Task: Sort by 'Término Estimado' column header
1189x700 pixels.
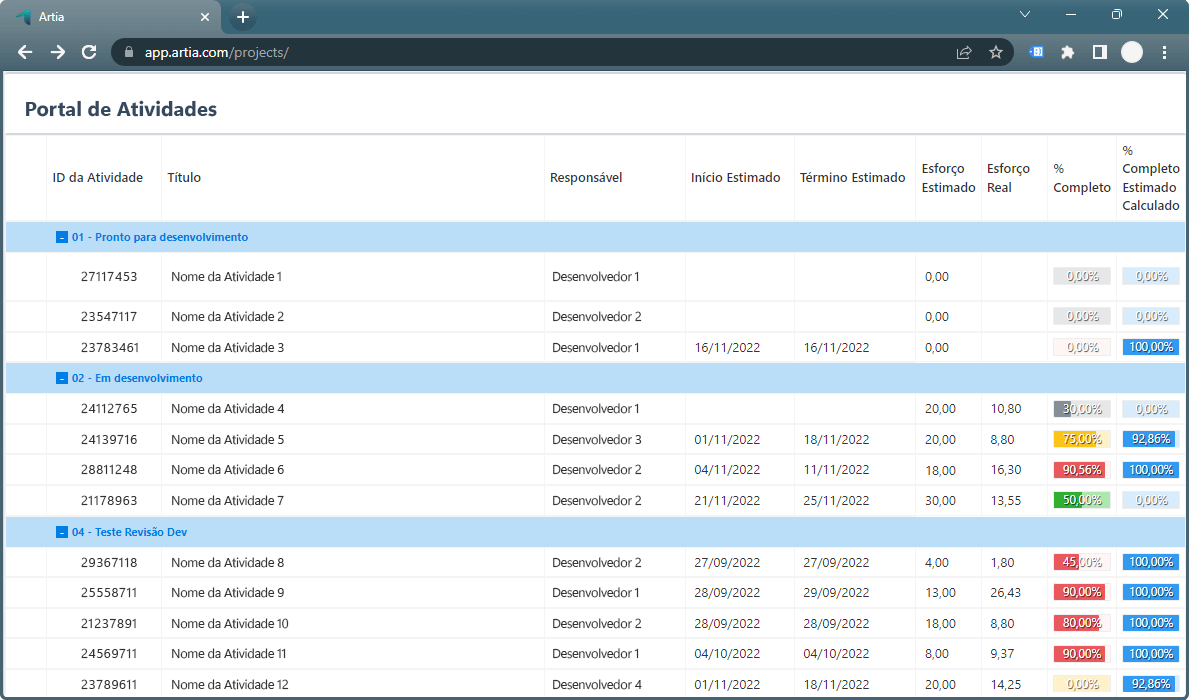Action: coord(852,178)
